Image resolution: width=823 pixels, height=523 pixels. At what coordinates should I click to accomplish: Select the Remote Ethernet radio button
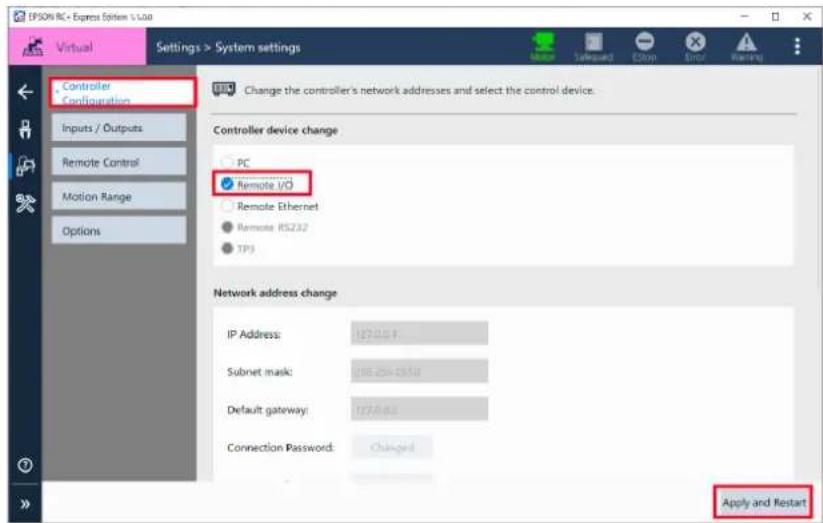227,206
